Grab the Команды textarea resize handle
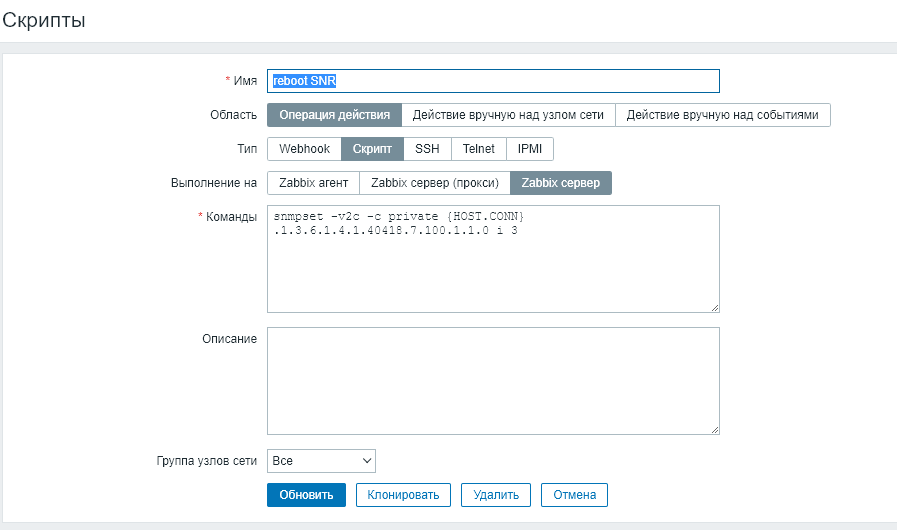This screenshot has width=897, height=530. (x=715, y=308)
